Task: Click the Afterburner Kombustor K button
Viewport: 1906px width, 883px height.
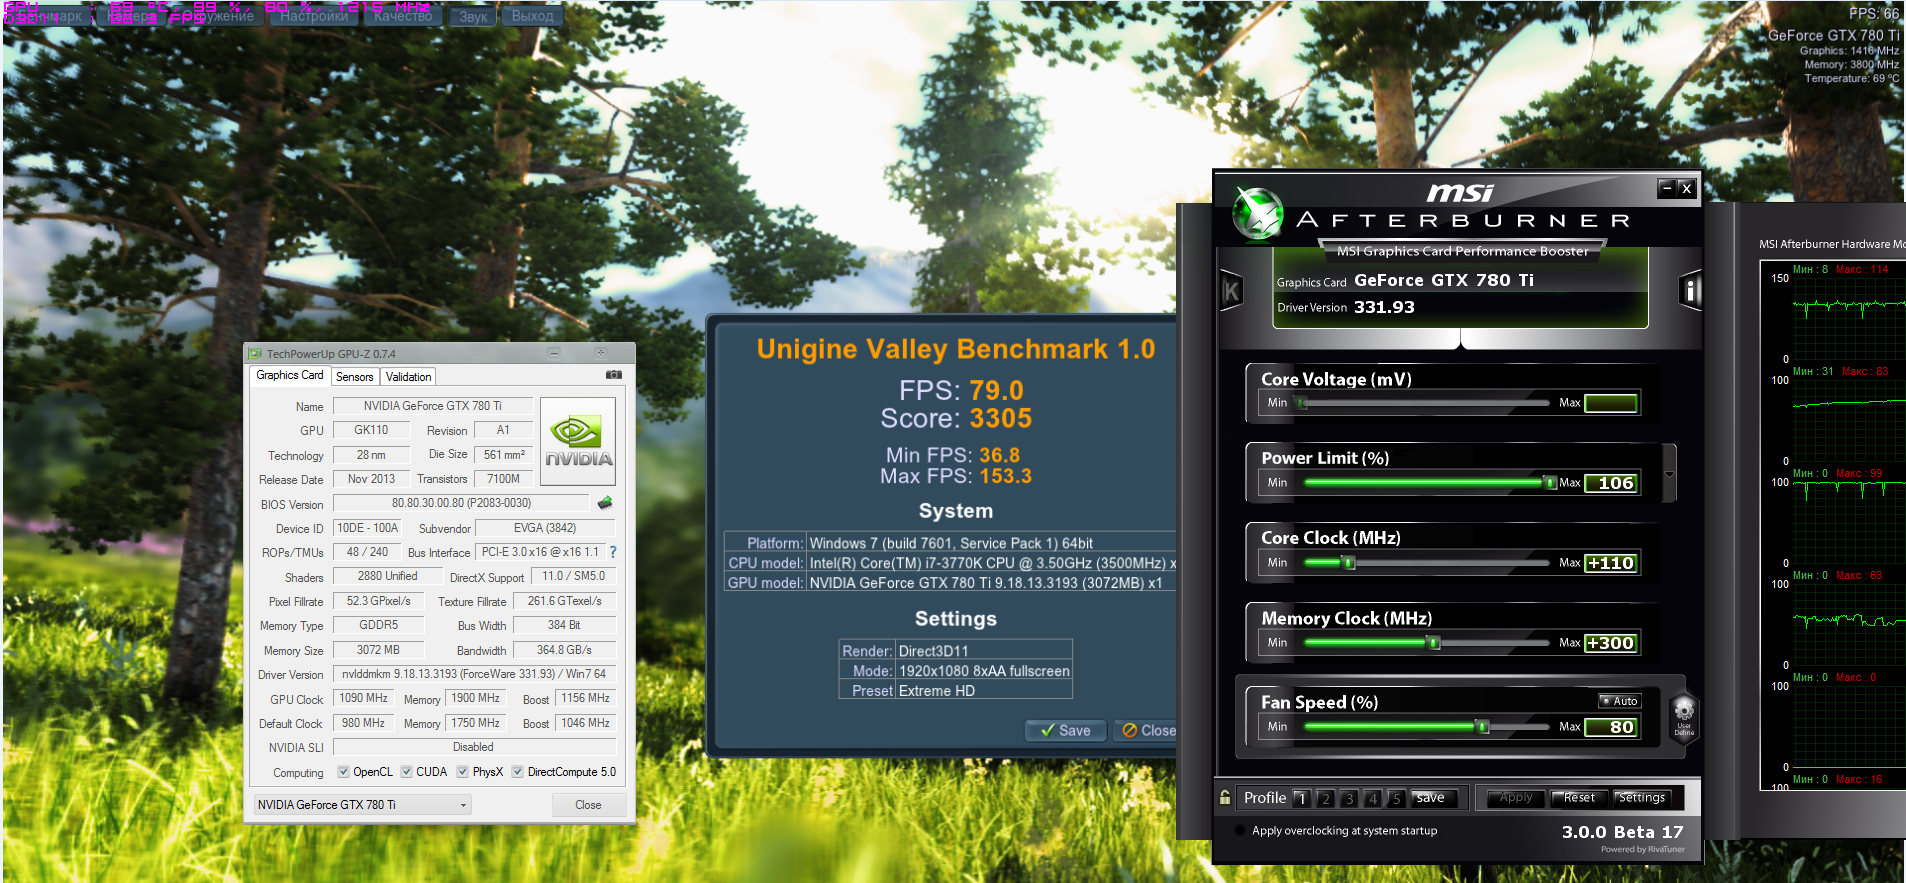Action: coord(1232,291)
